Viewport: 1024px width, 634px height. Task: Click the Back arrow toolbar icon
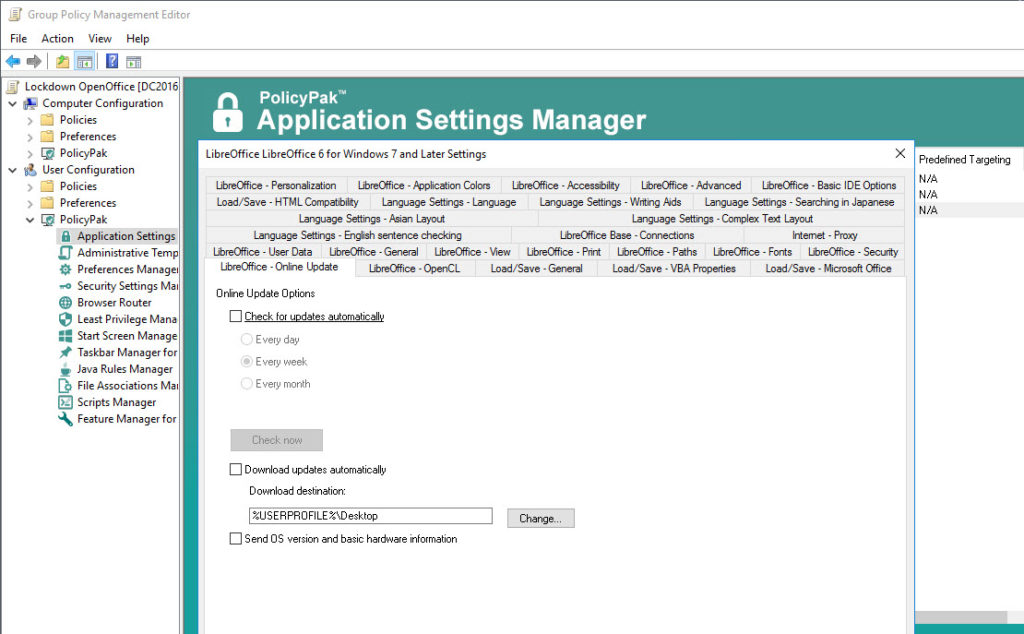(13, 61)
